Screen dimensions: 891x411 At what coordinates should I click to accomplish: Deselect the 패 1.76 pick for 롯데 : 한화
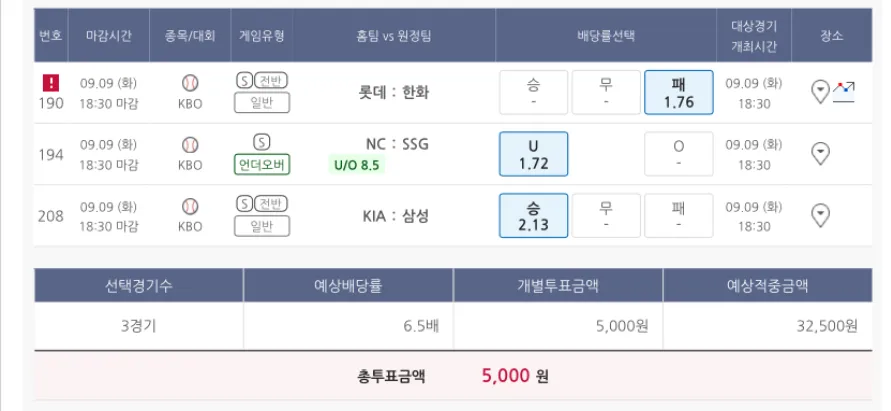(x=678, y=92)
